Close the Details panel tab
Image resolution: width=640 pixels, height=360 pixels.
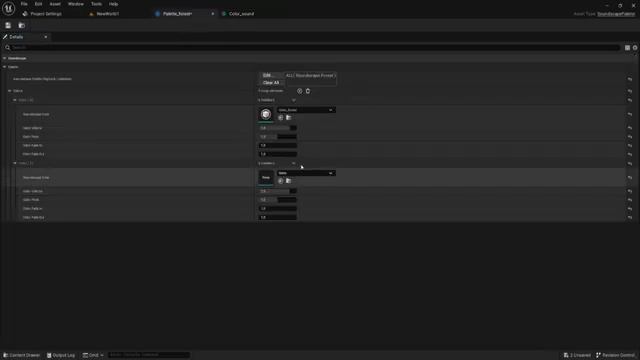46,37
